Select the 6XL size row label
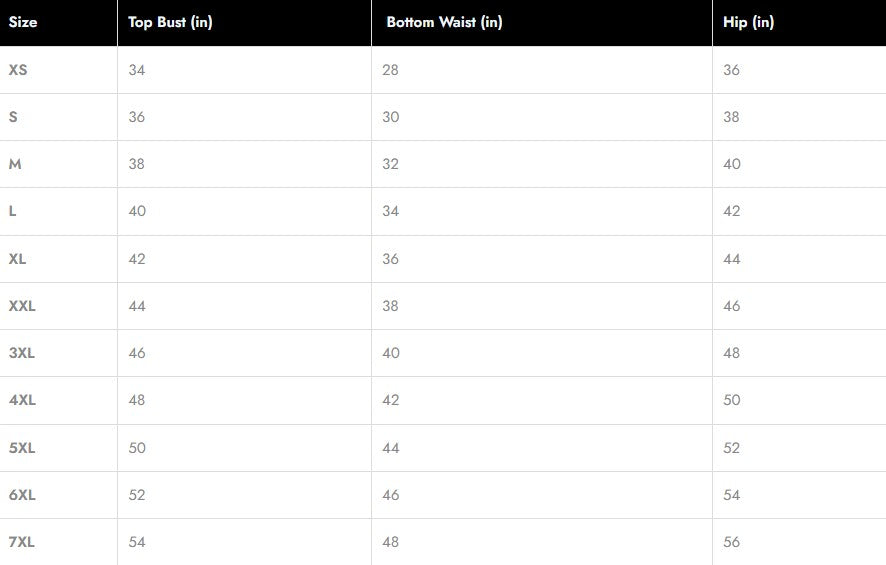886x565 pixels. [22, 495]
